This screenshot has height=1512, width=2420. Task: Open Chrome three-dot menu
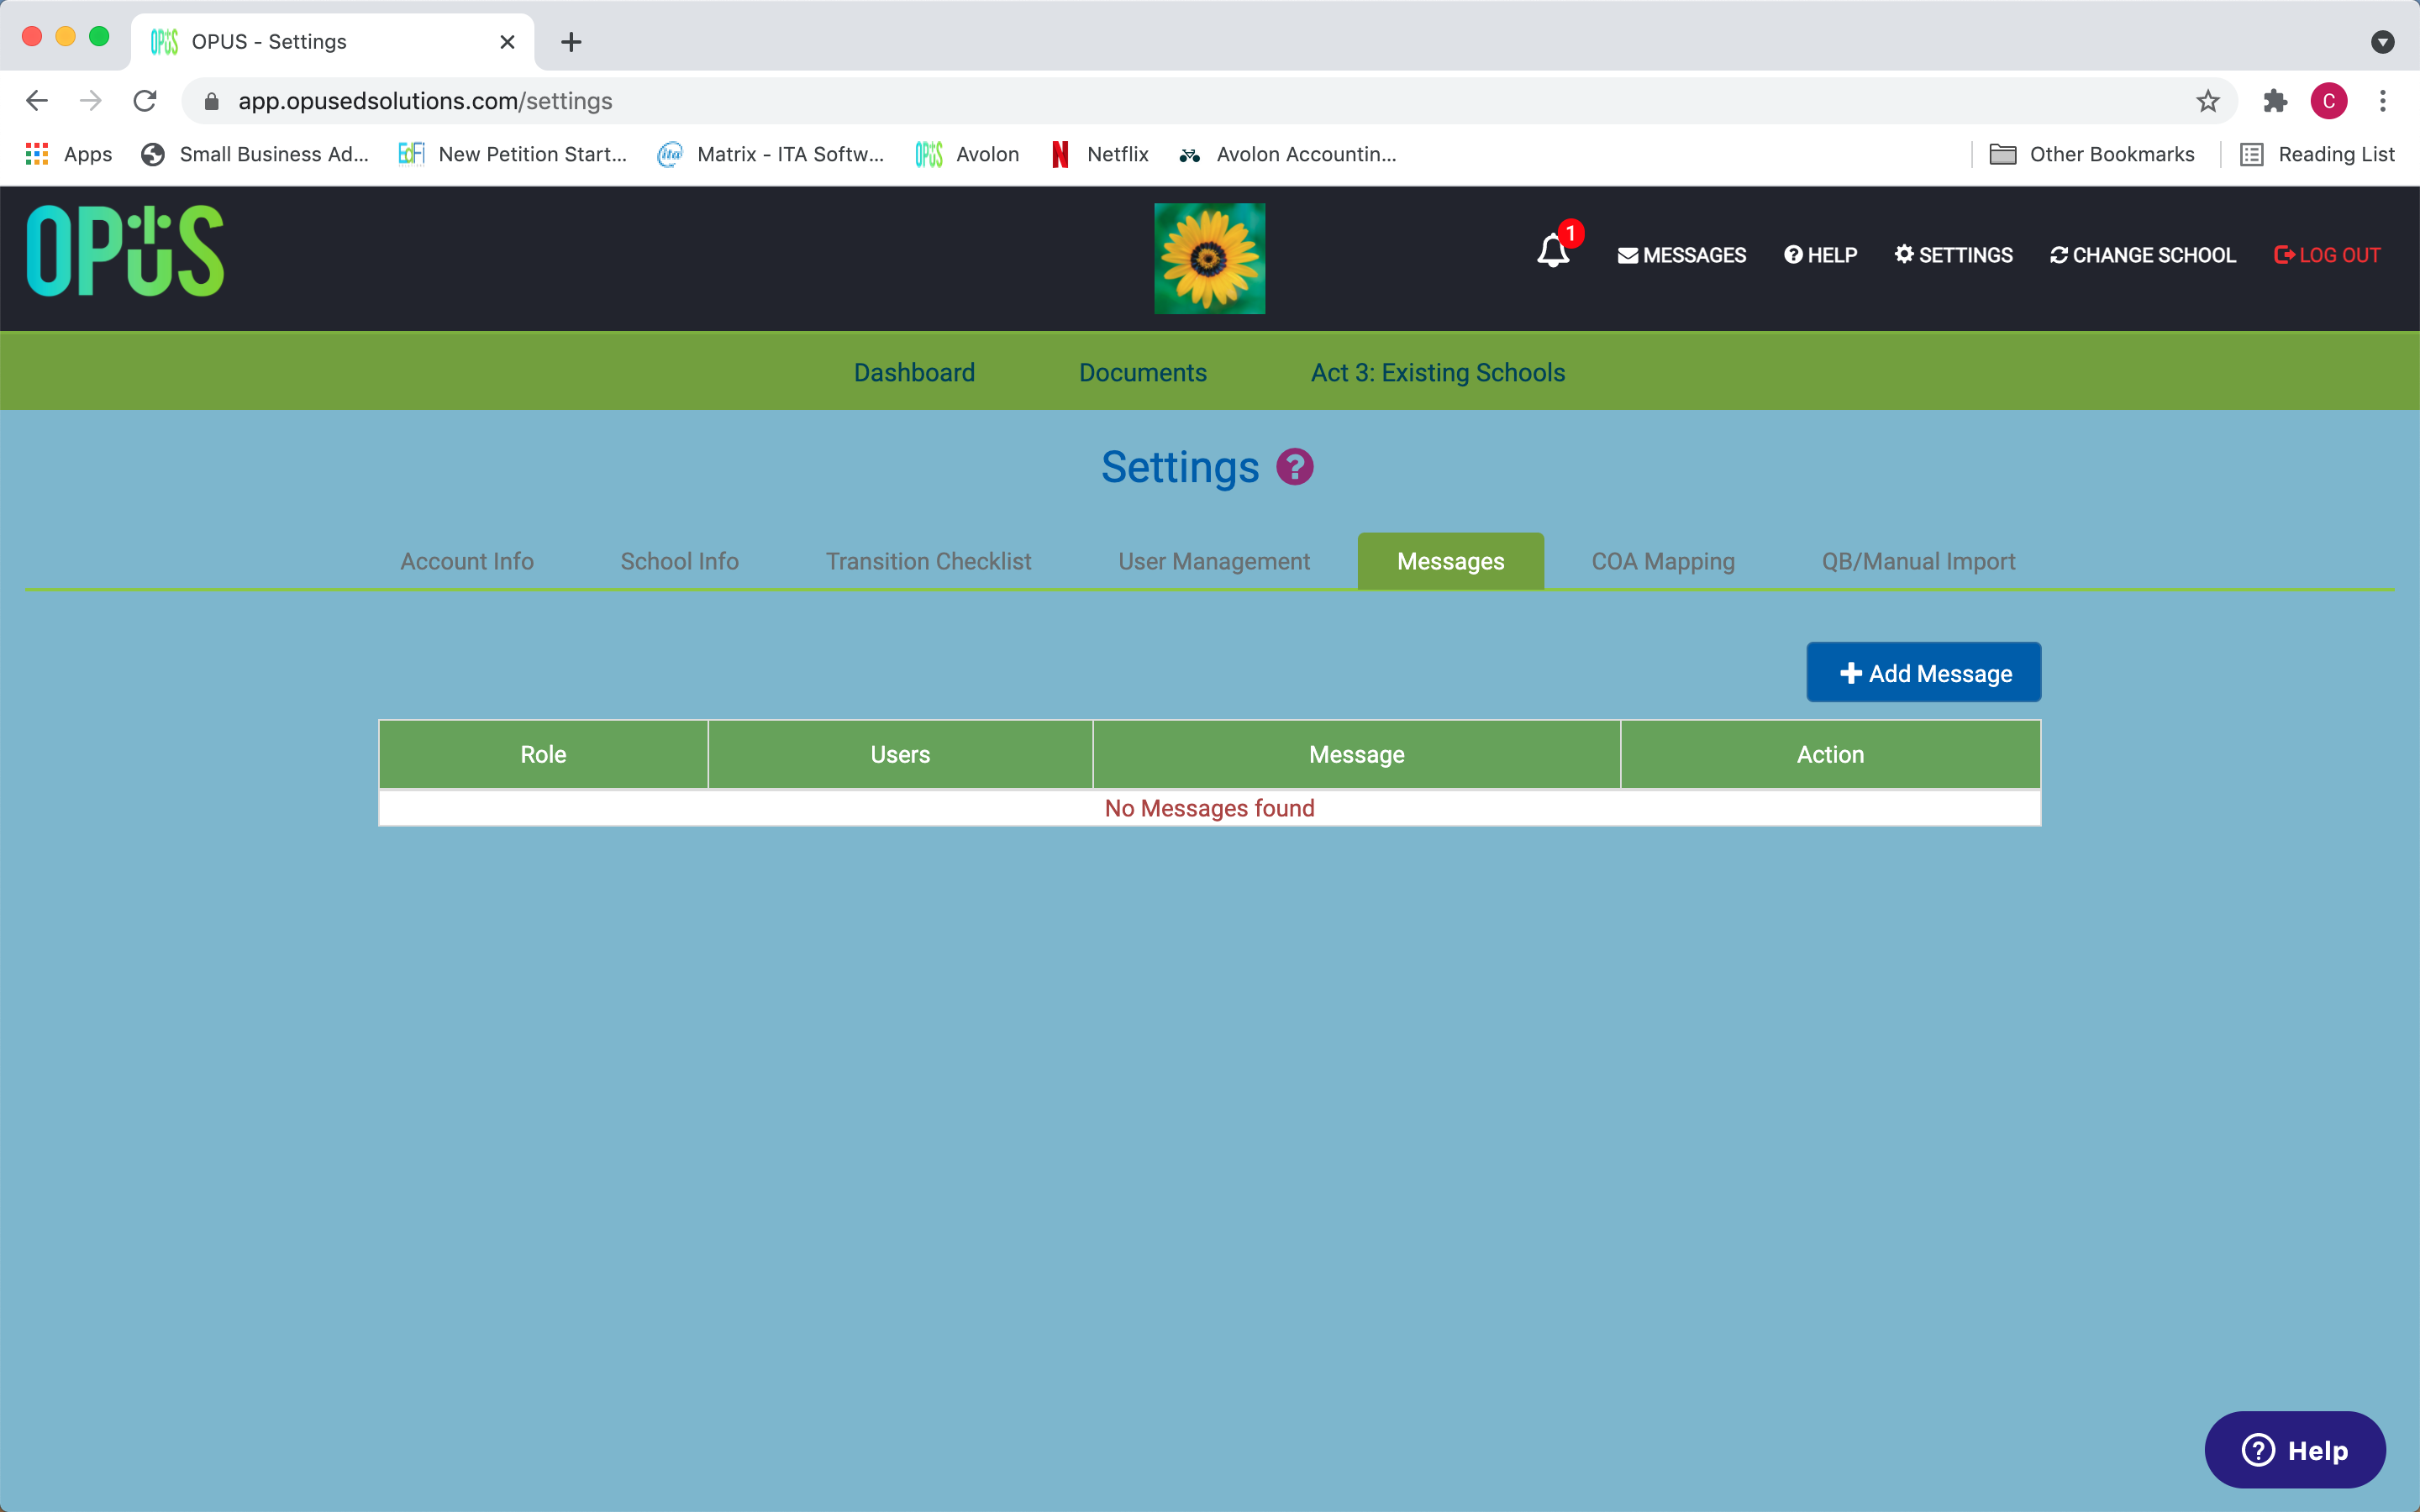click(x=2383, y=101)
